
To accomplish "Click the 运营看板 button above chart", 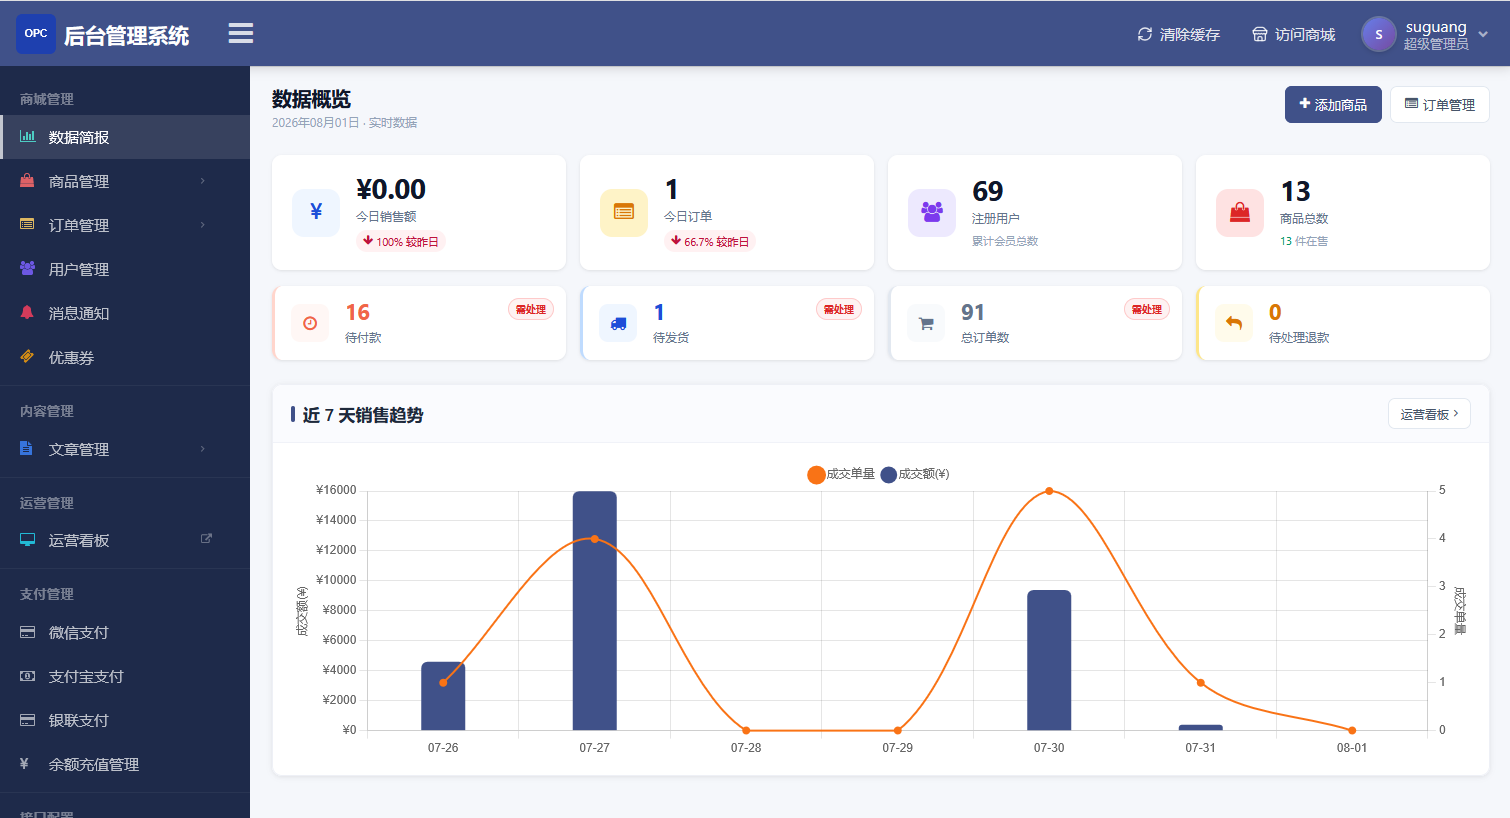I will coord(1429,414).
